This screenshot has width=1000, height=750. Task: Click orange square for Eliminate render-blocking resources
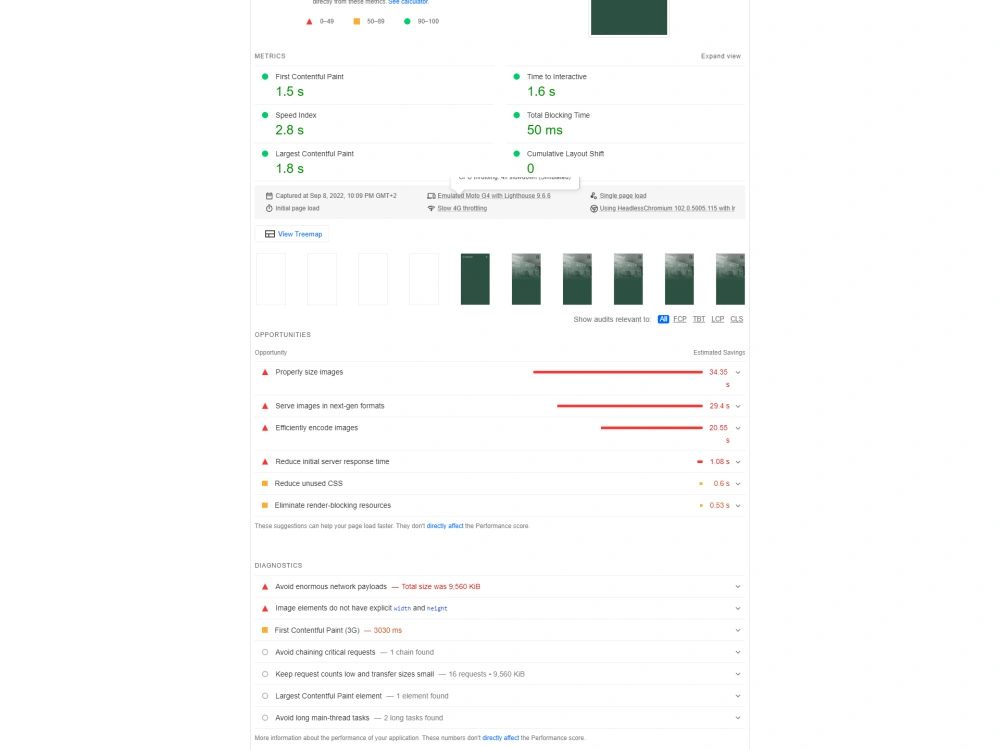click(x=265, y=505)
